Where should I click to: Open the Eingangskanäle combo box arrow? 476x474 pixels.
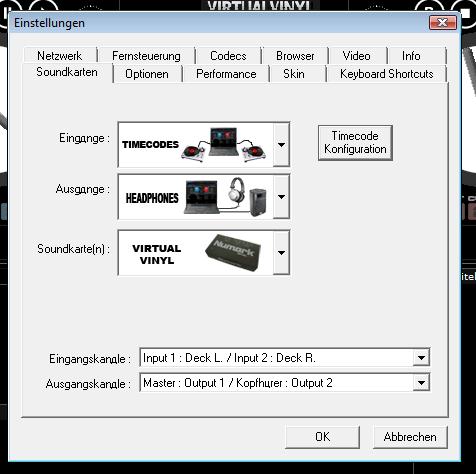coord(421,358)
